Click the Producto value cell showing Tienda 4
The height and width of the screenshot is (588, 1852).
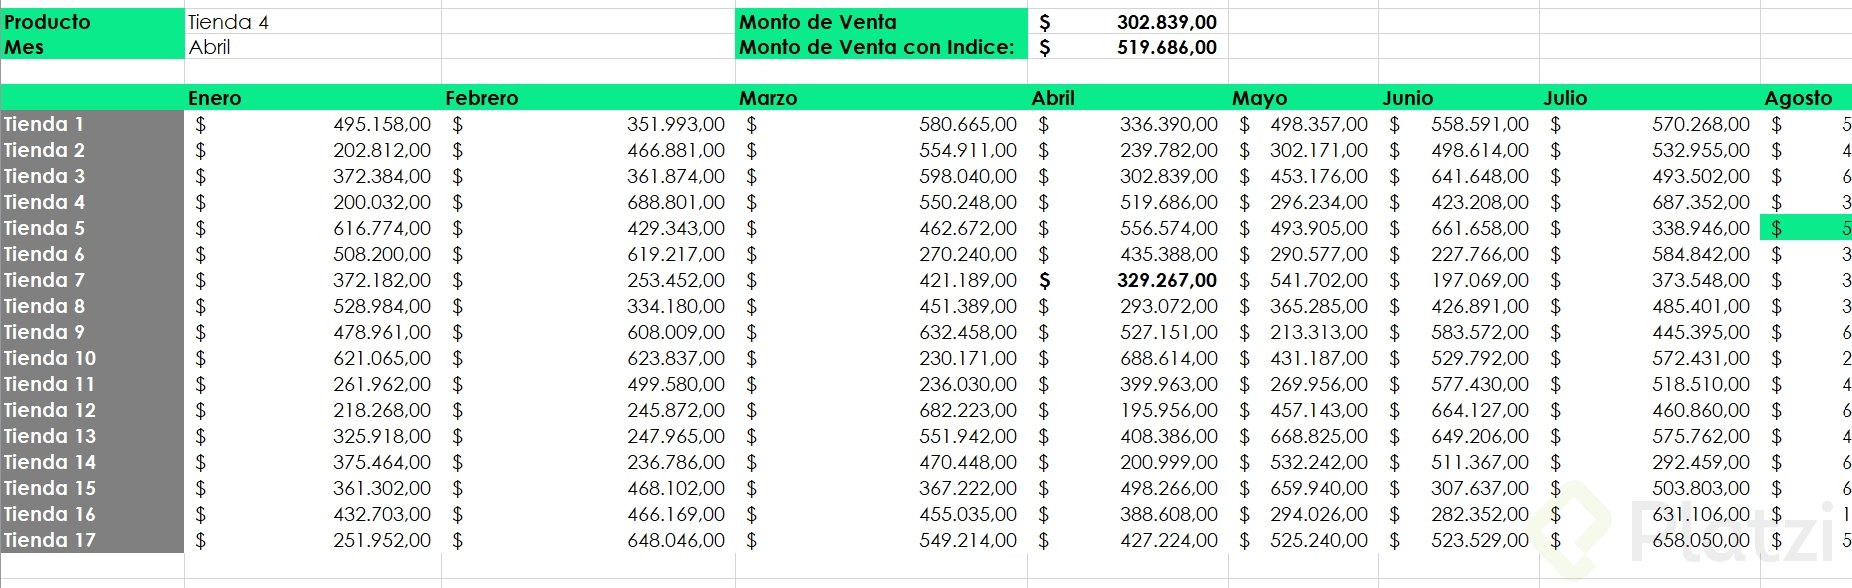[x=229, y=22]
